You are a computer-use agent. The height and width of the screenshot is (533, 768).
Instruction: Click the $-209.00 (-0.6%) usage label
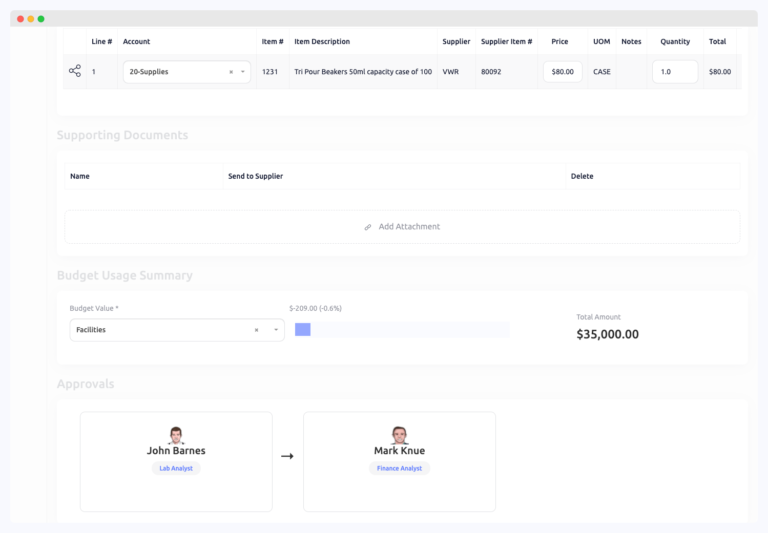coord(315,309)
